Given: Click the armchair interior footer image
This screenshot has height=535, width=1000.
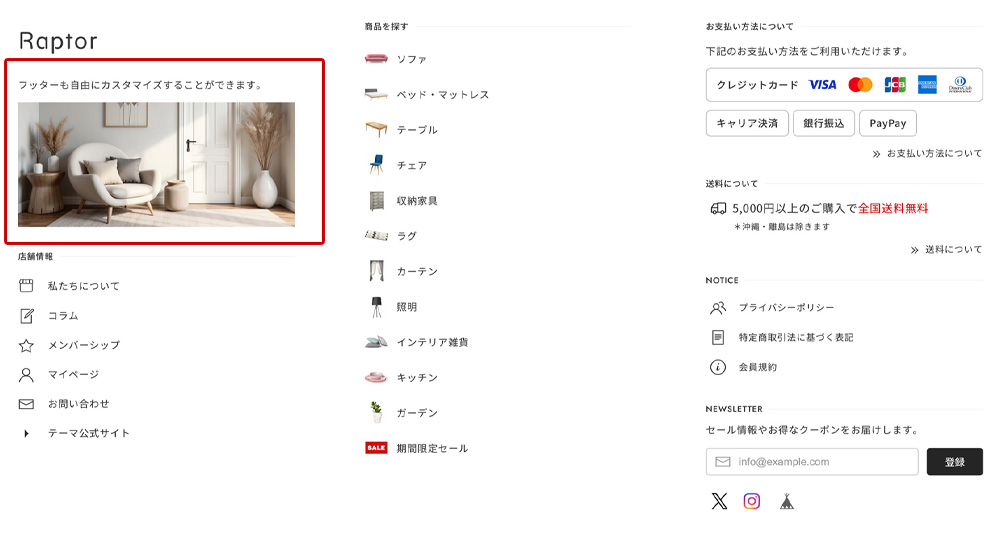Looking at the screenshot, I should [156, 164].
